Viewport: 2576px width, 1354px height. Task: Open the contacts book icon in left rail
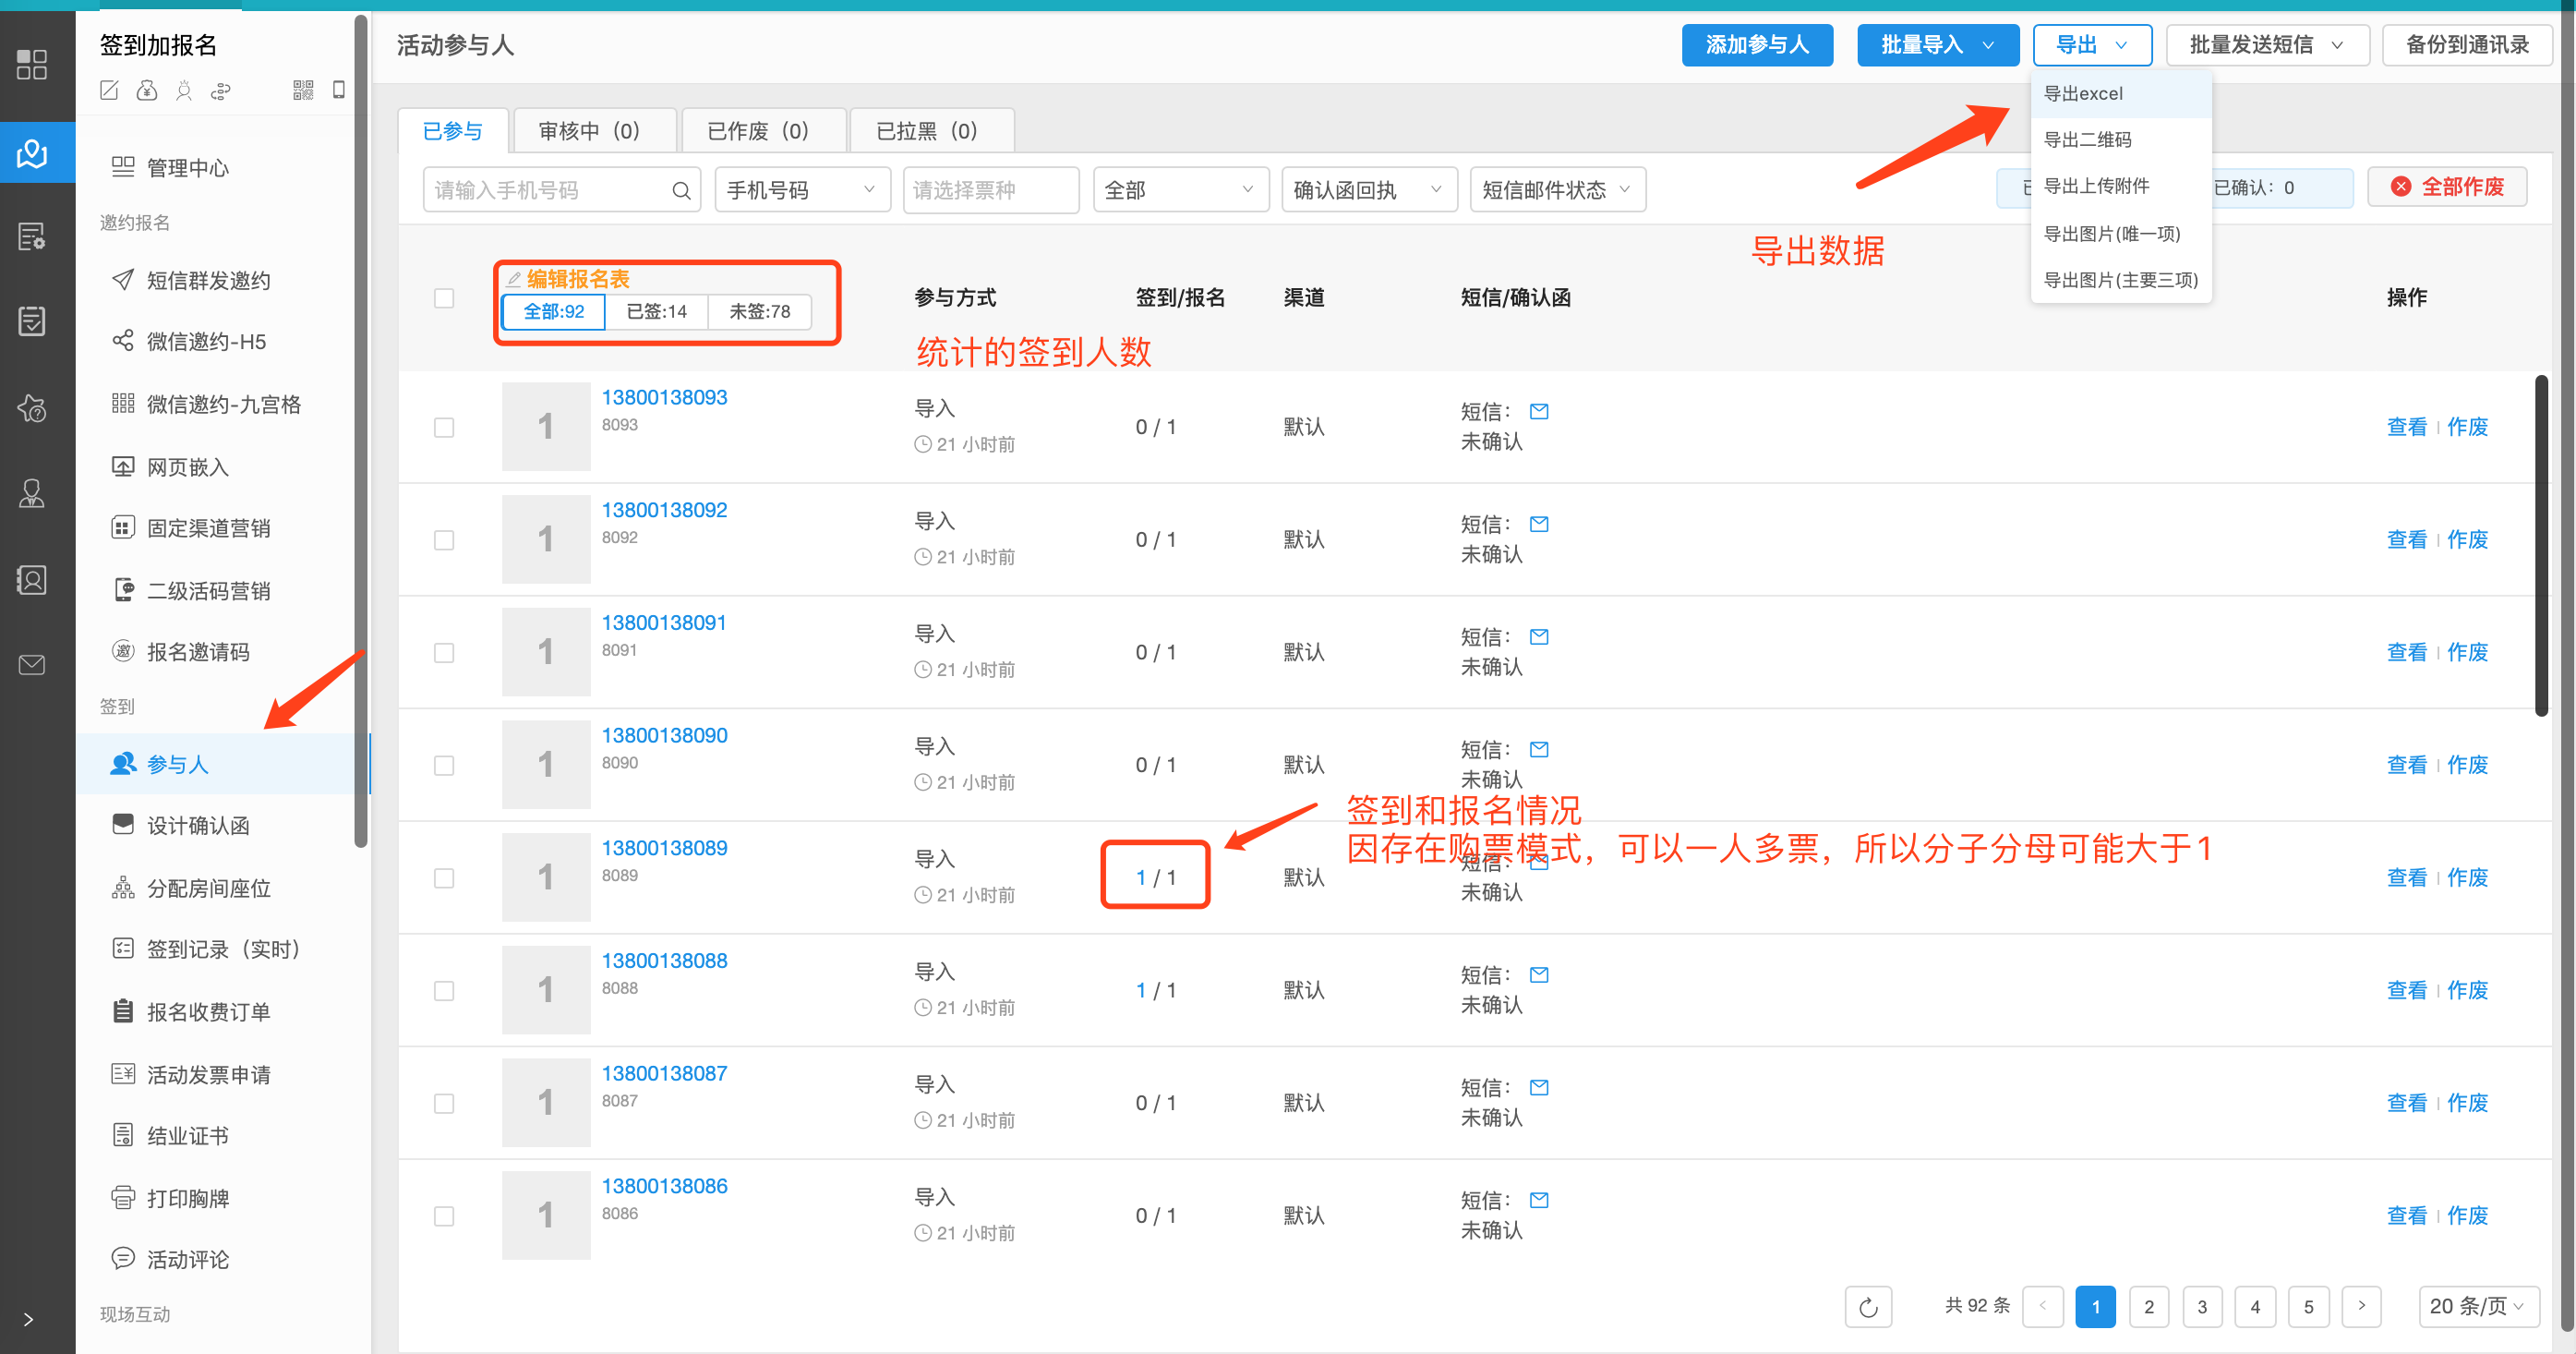tap(32, 580)
